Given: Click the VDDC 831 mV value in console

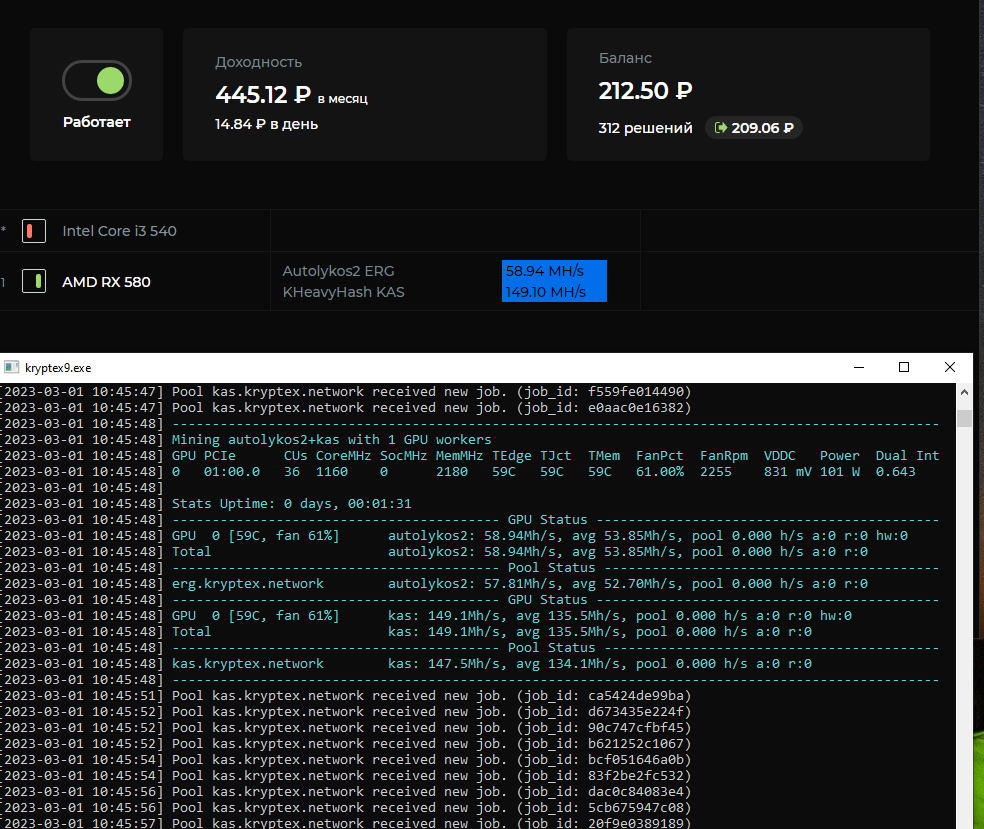Looking at the screenshot, I should (x=788, y=472).
